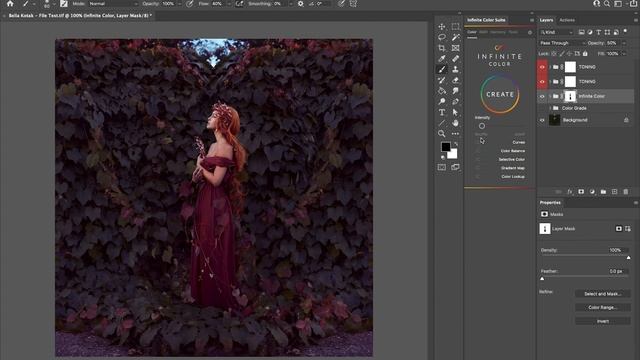640x360 pixels.
Task: Select the Pen tool
Action: pyautogui.click(x=456, y=101)
